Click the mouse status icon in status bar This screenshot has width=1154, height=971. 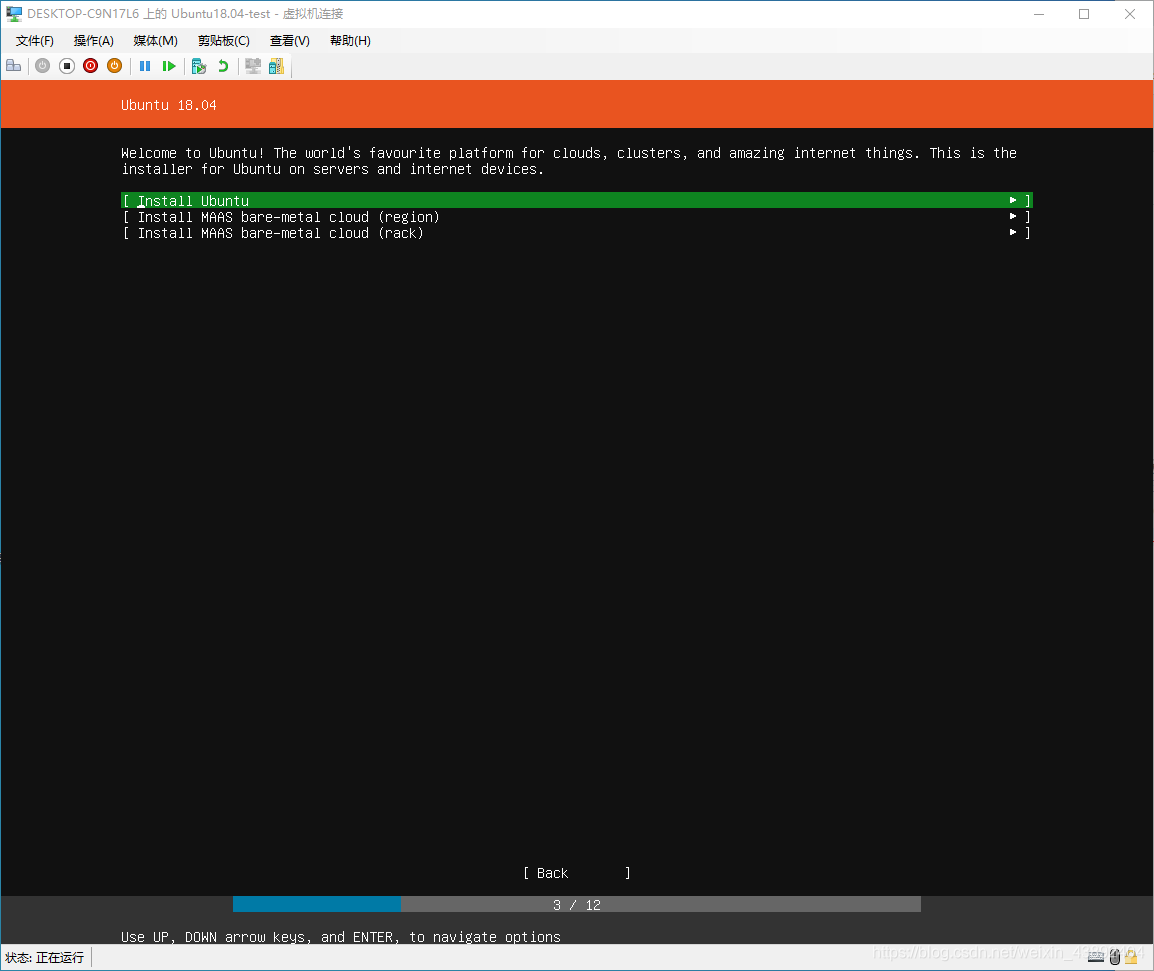pyautogui.click(x=1114, y=957)
